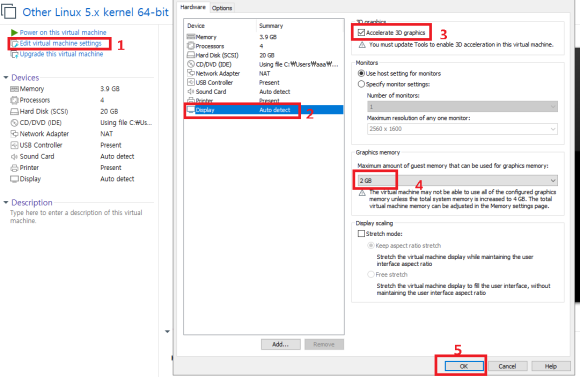Click Upgrade this virtual machine link
This screenshot has width=580, height=377.
point(61,54)
